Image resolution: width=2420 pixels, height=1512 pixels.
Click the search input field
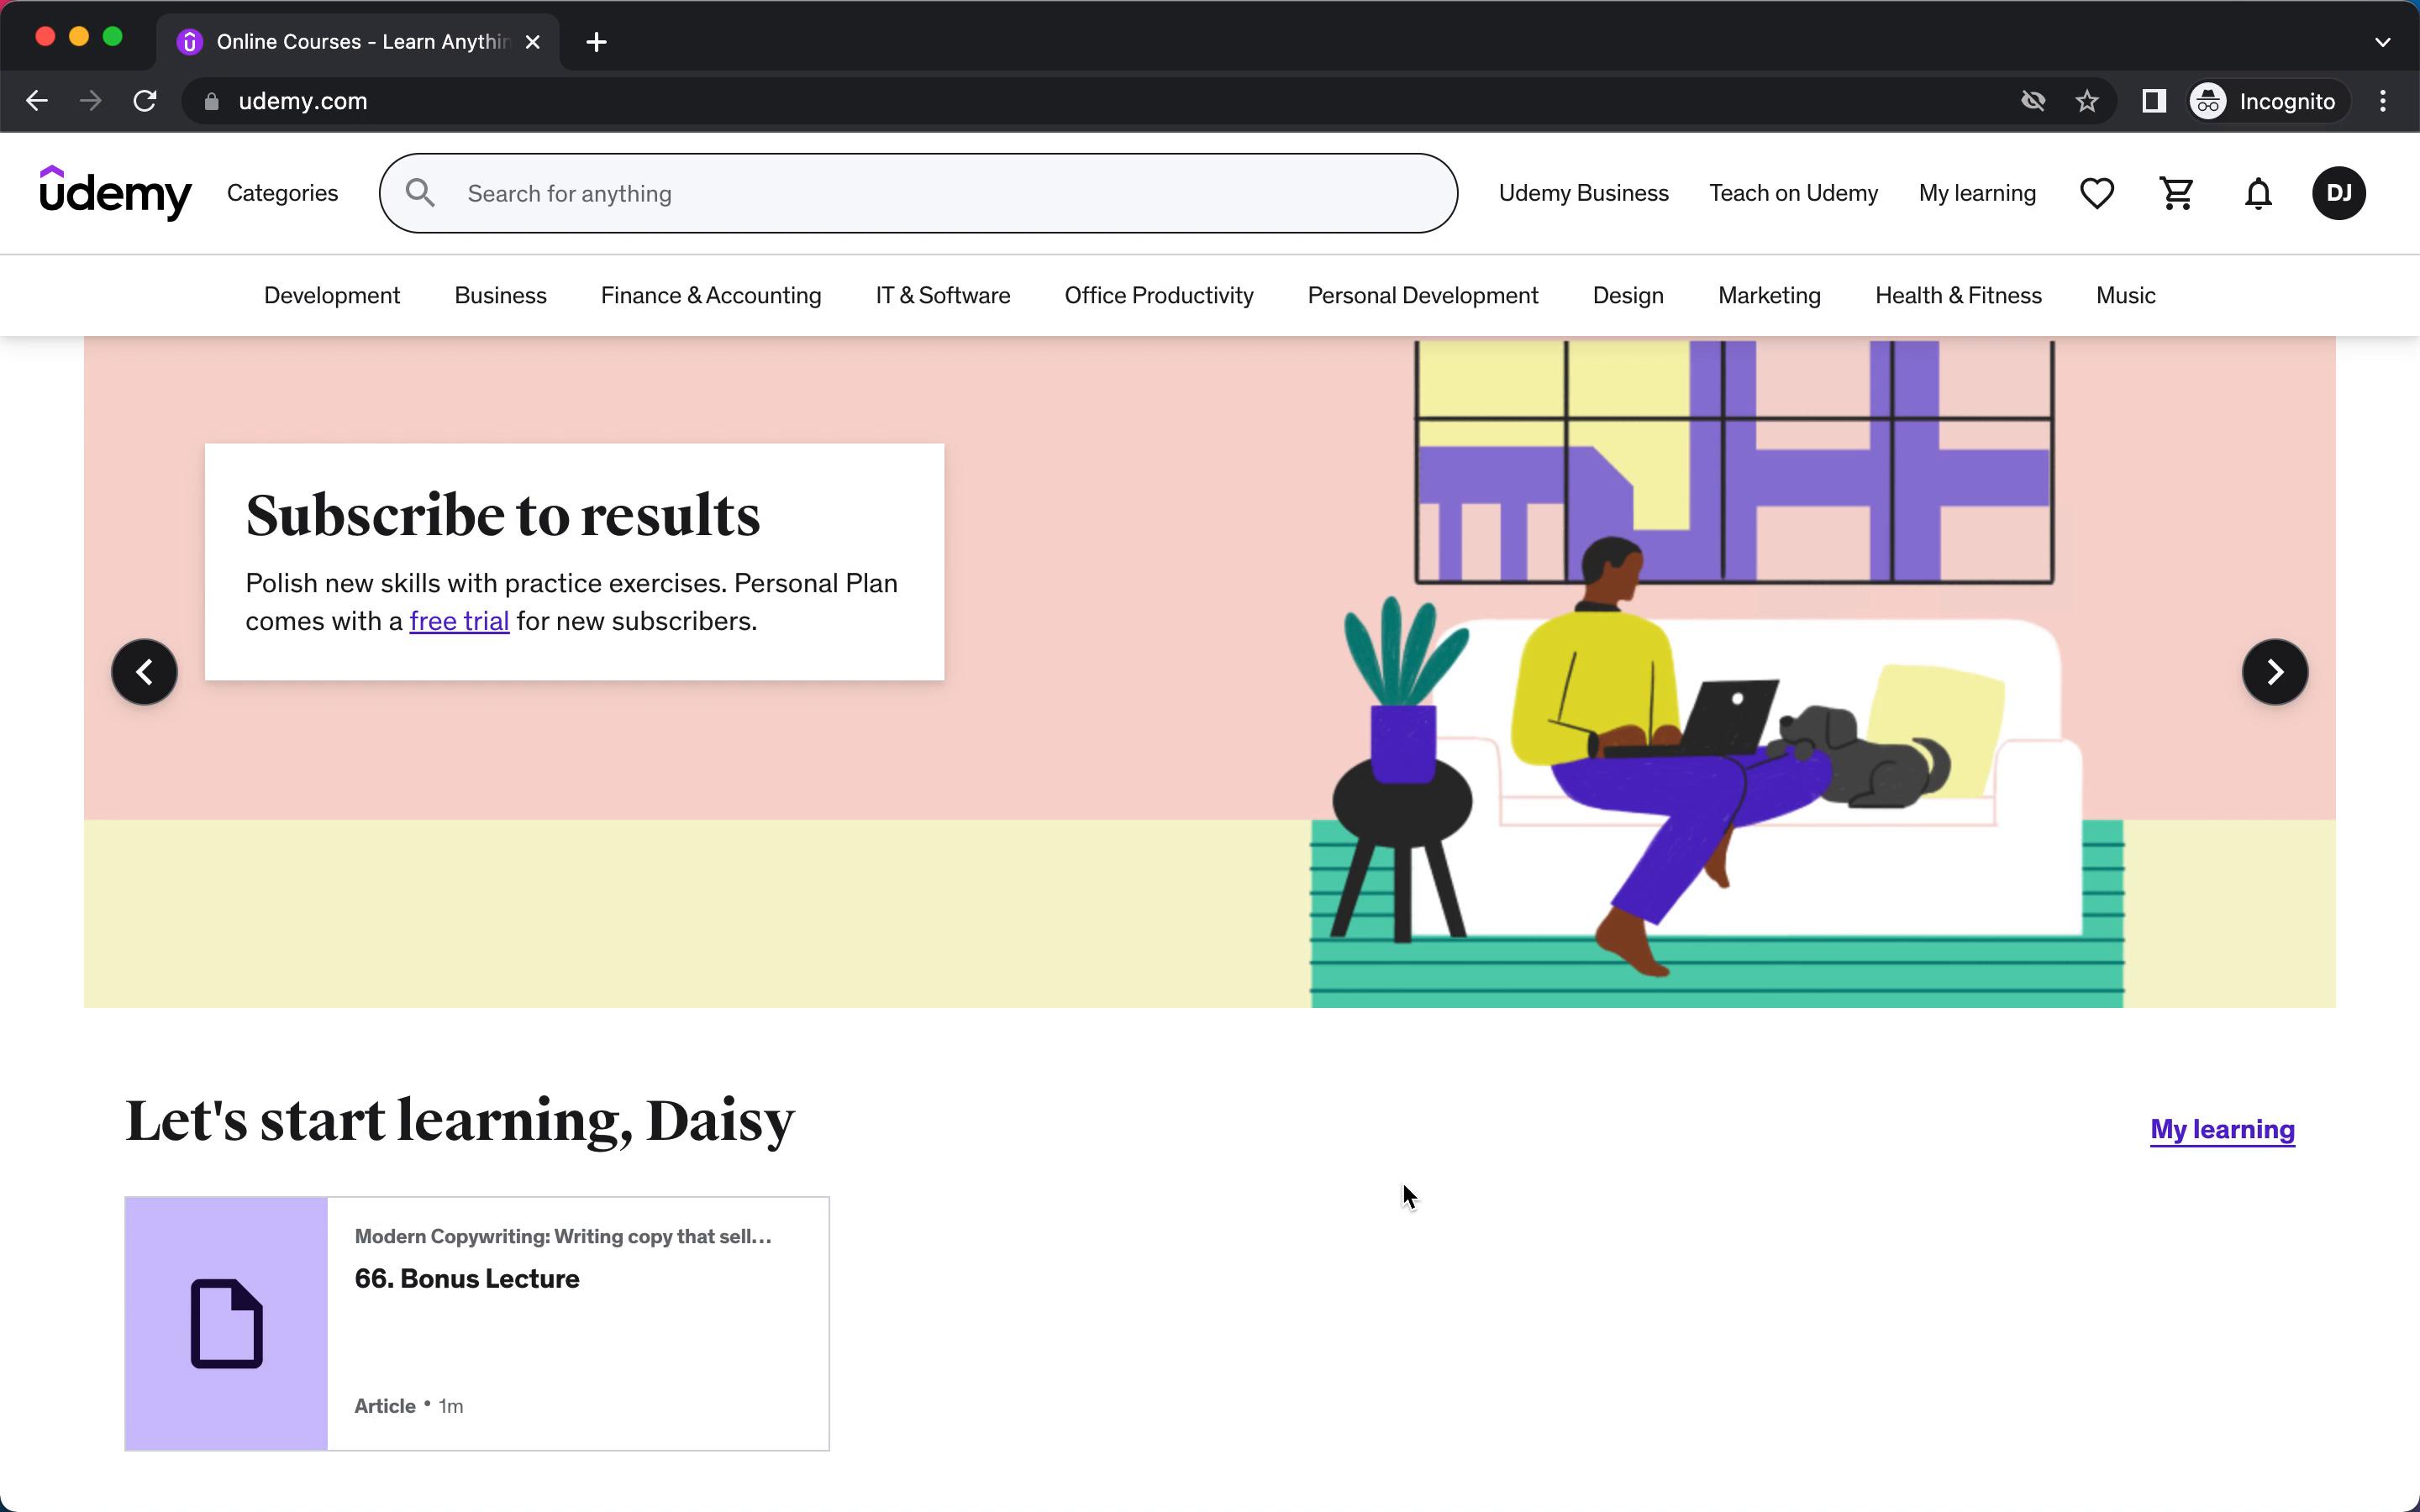pos(918,192)
